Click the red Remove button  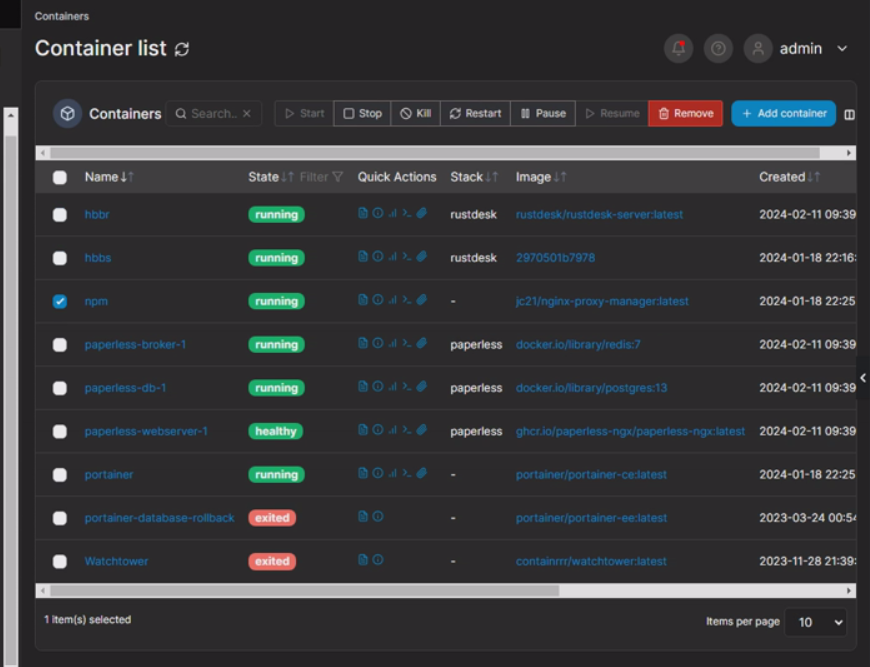685,113
